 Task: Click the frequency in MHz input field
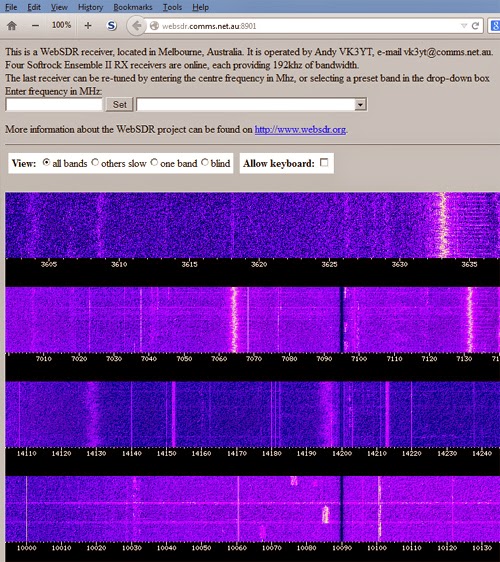pyautogui.click(x=54, y=104)
